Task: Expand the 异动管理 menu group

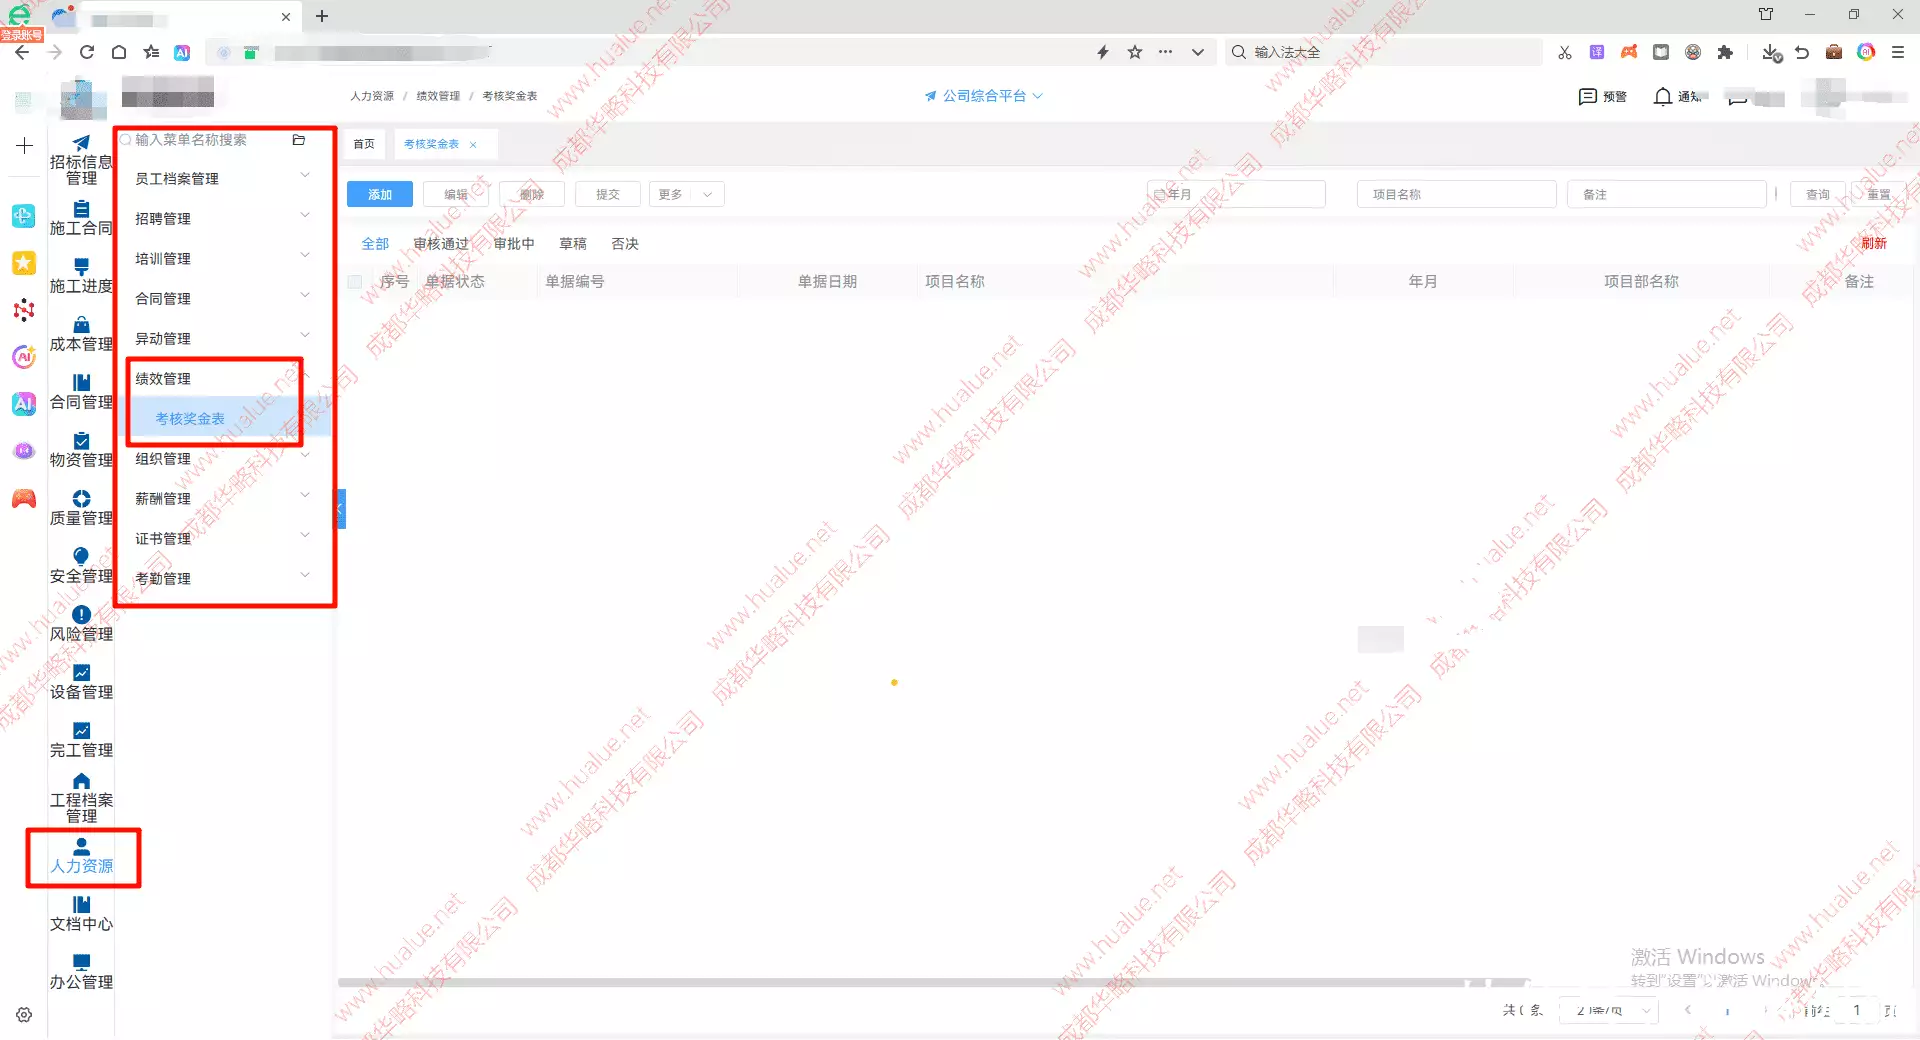Action: 224,338
